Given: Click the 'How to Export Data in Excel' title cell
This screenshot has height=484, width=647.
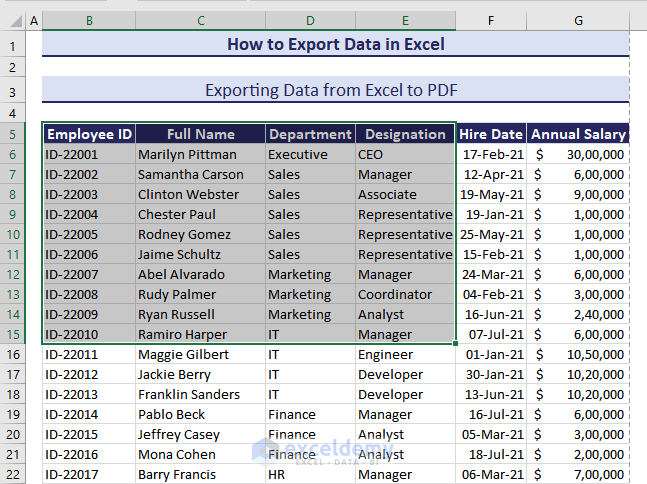Looking at the screenshot, I should [335, 44].
